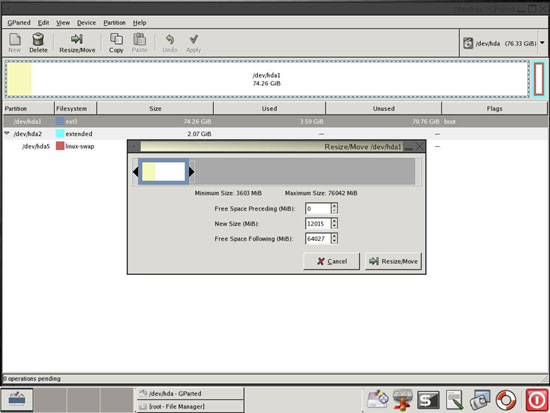
Task: Confirm with the dialog's Resize/Move button
Action: (x=393, y=261)
